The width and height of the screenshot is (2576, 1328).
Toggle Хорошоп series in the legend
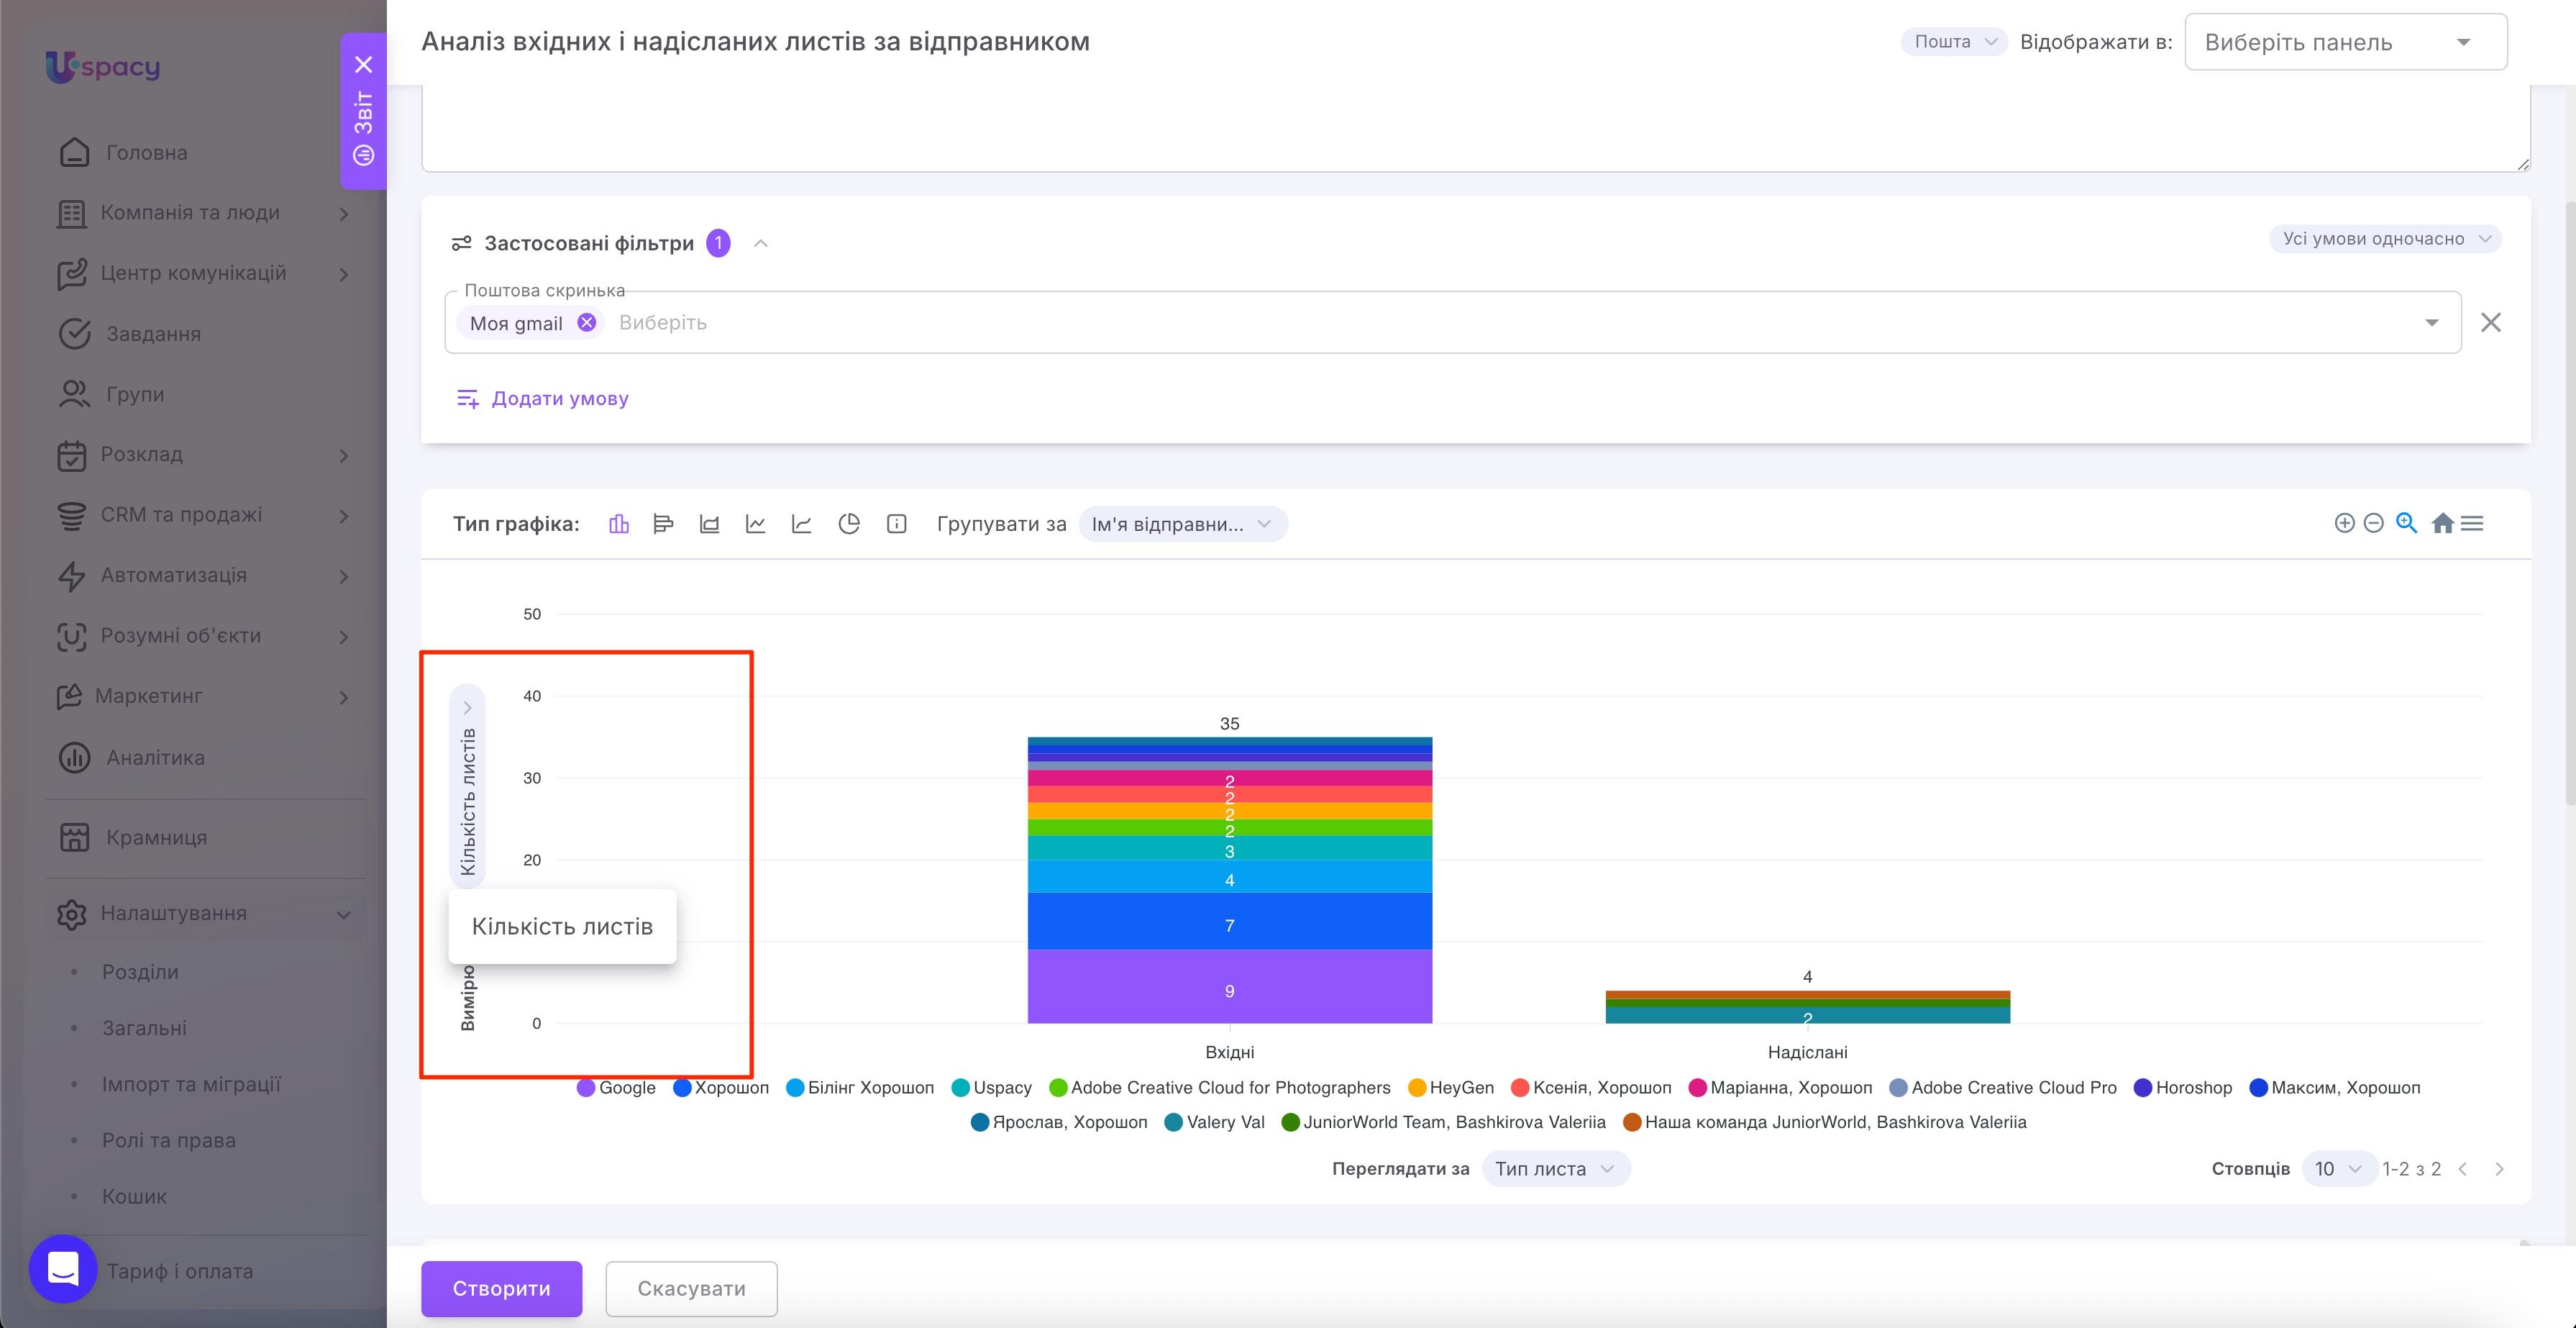721,1088
